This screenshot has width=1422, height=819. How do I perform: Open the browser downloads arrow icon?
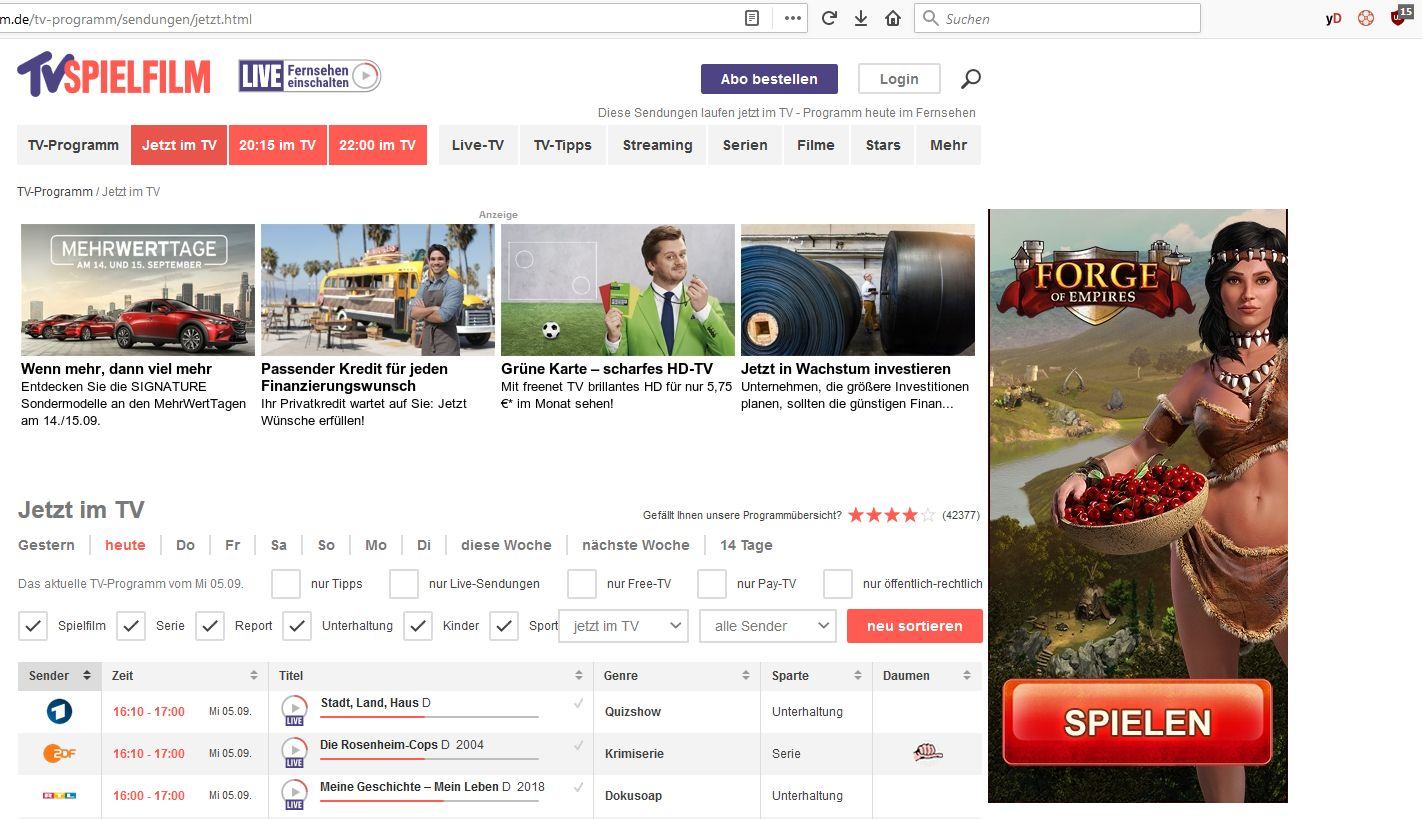(x=861, y=18)
